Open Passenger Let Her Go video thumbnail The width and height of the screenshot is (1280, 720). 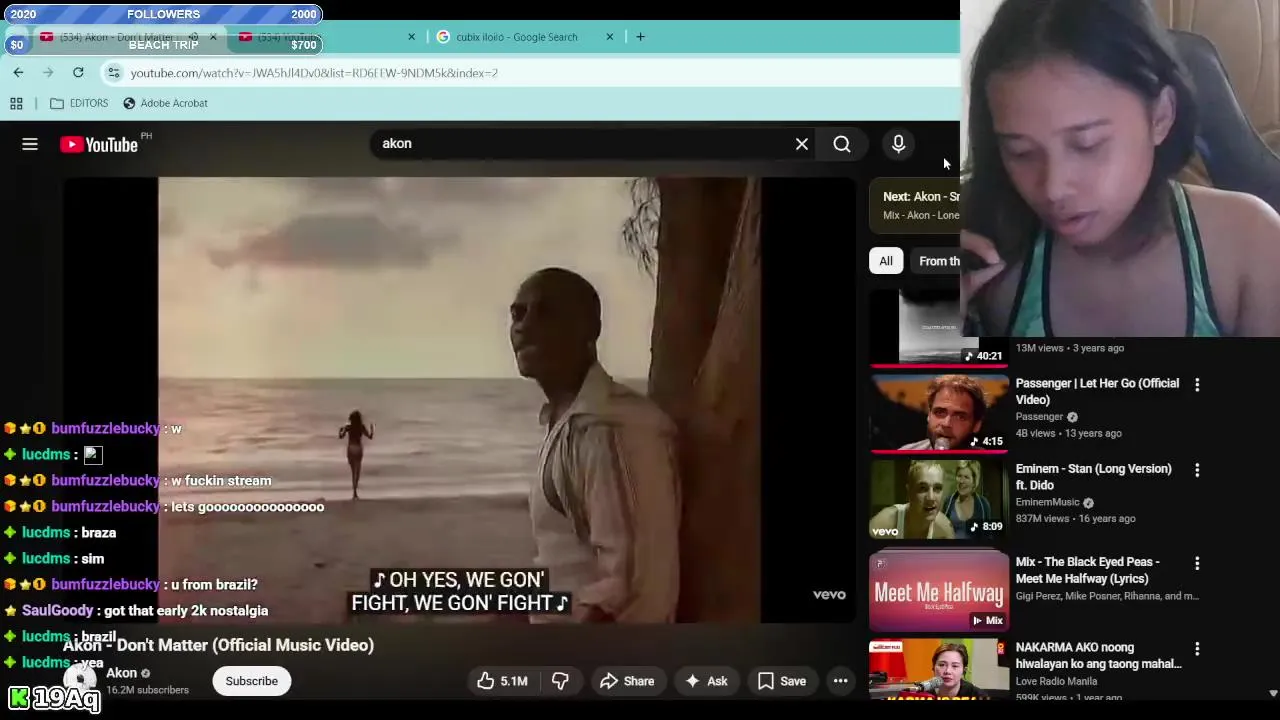(939, 412)
